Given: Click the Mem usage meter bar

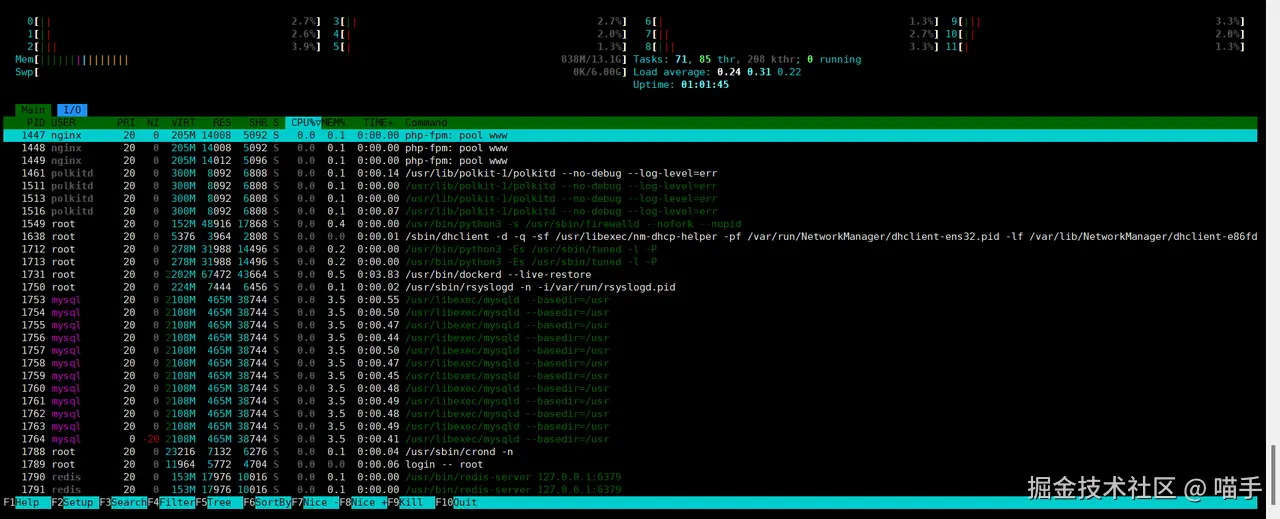Looking at the screenshot, I should 321,59.
